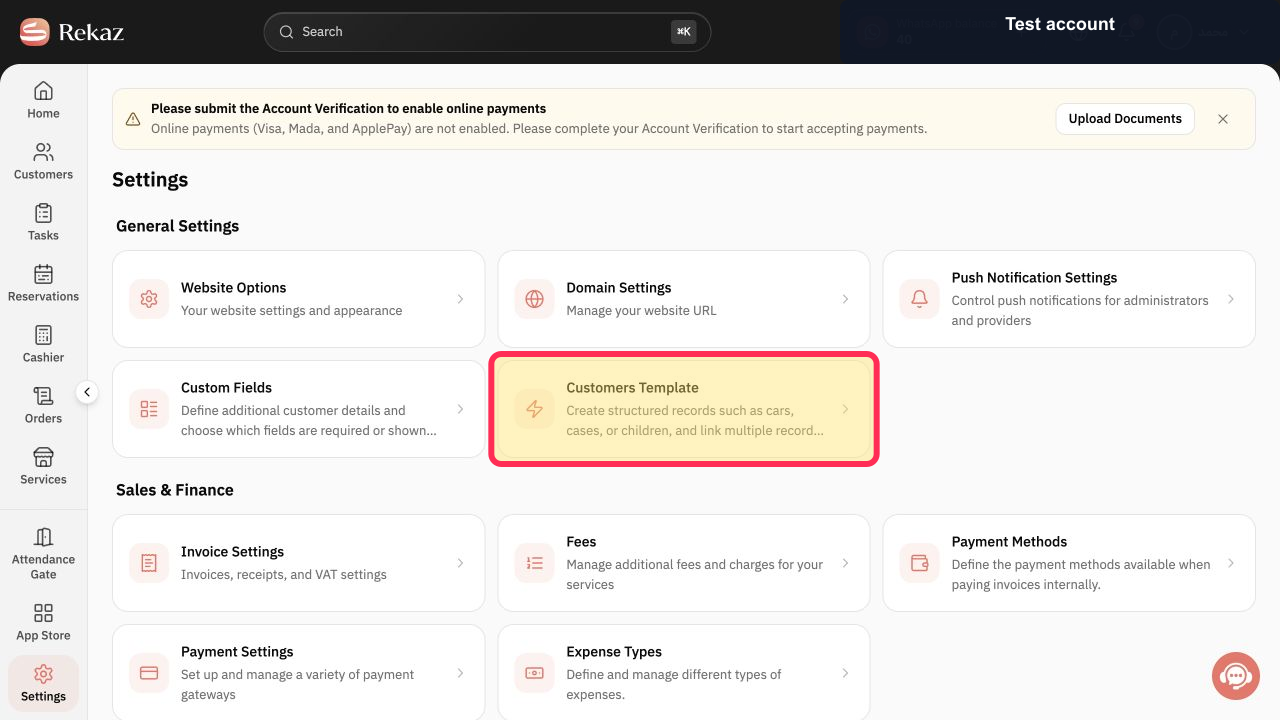Expand Website Options via its chevron
Image resolution: width=1280 pixels, height=720 pixels.
460,299
